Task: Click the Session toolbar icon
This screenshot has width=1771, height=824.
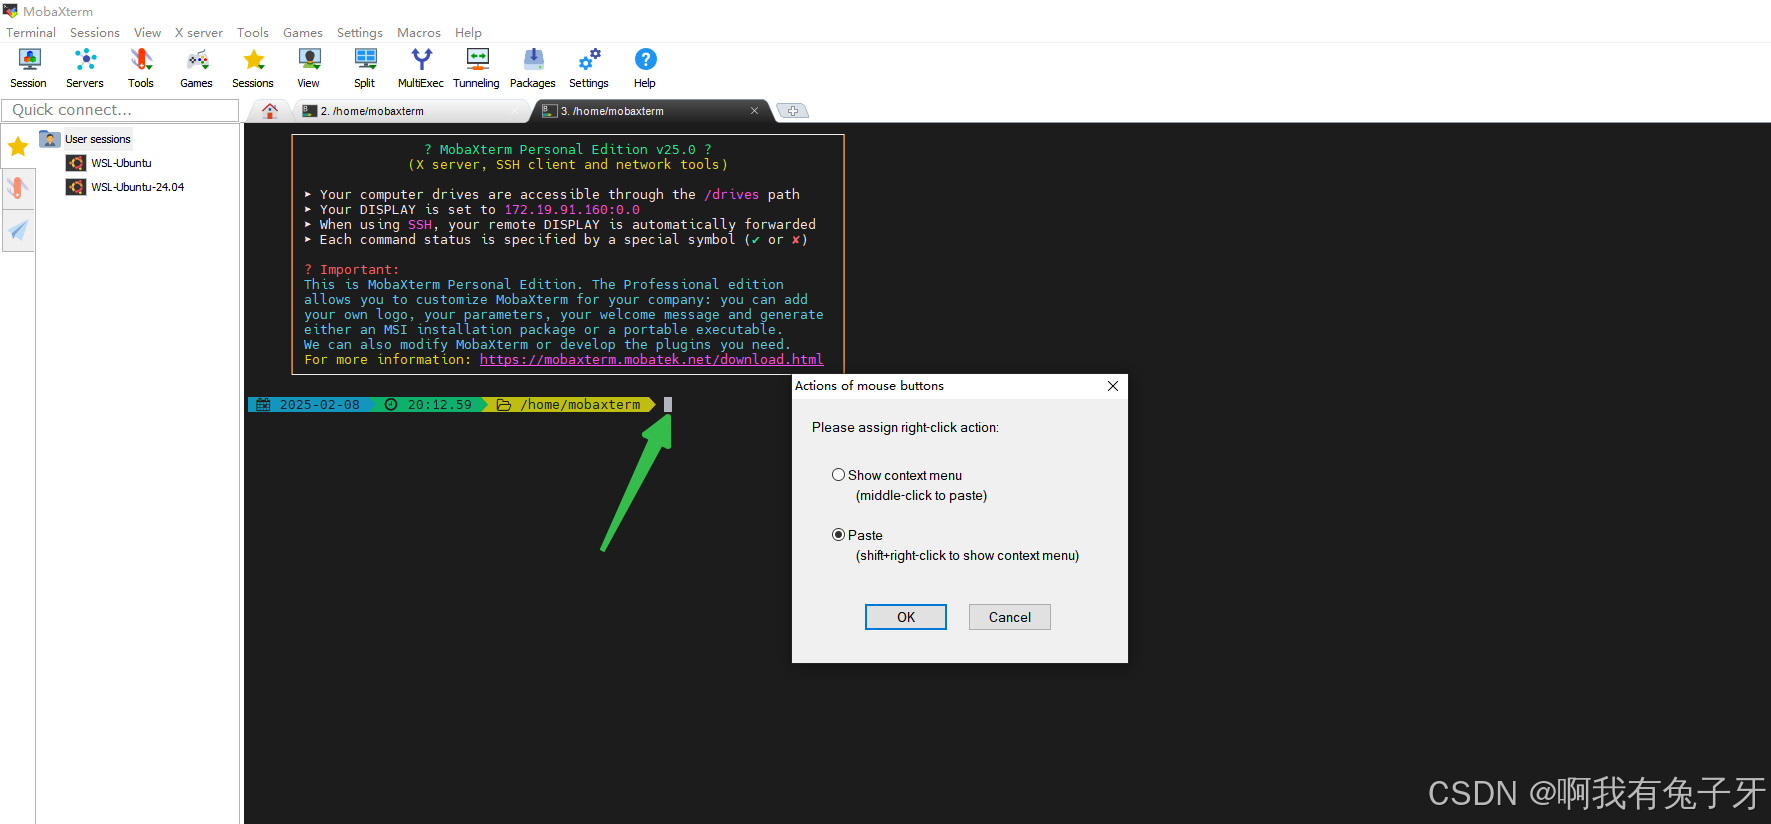Action: click(x=29, y=60)
